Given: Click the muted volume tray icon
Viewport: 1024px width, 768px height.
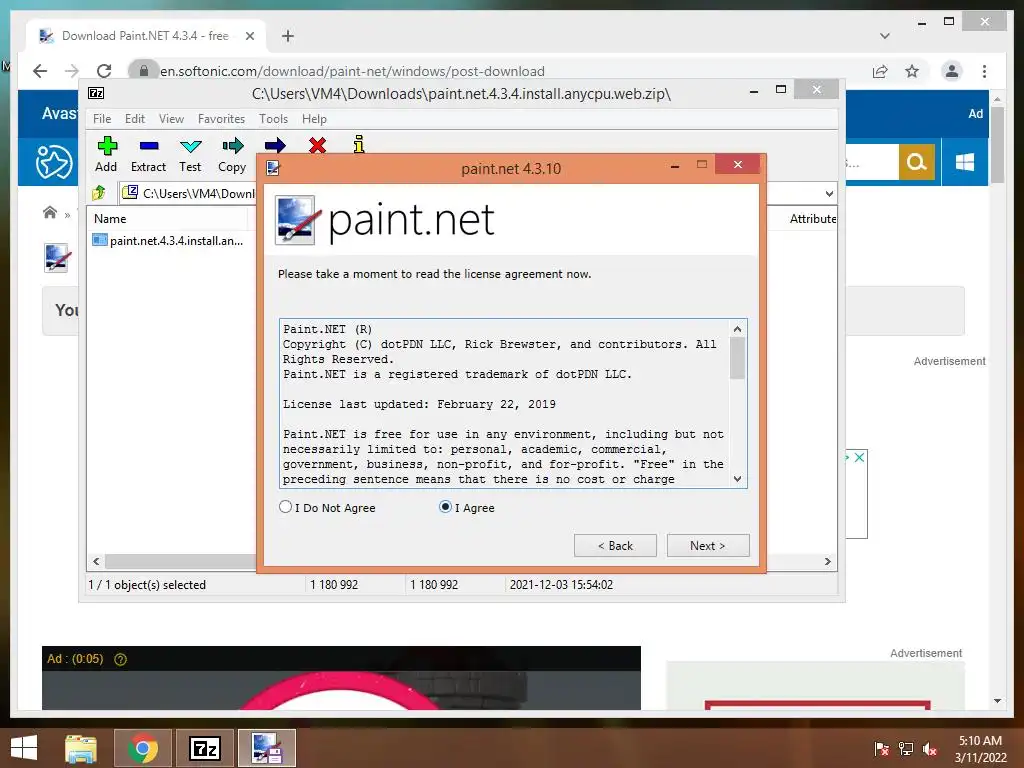Looking at the screenshot, I should pos(930,749).
